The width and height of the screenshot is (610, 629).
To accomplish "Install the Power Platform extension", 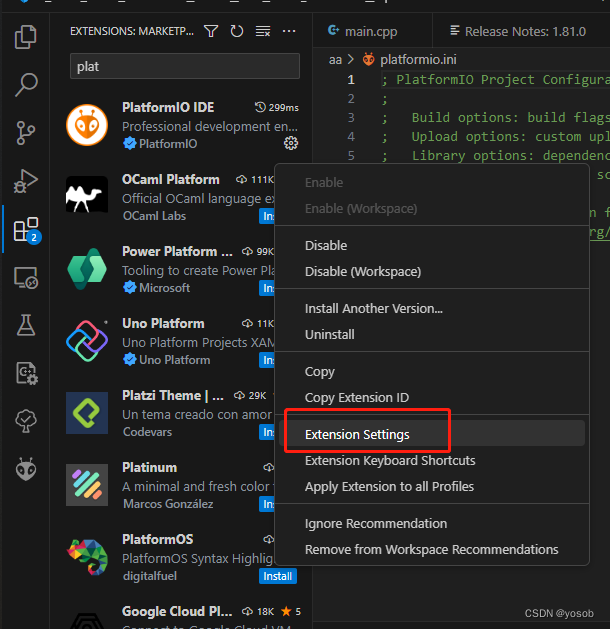I will [267, 288].
